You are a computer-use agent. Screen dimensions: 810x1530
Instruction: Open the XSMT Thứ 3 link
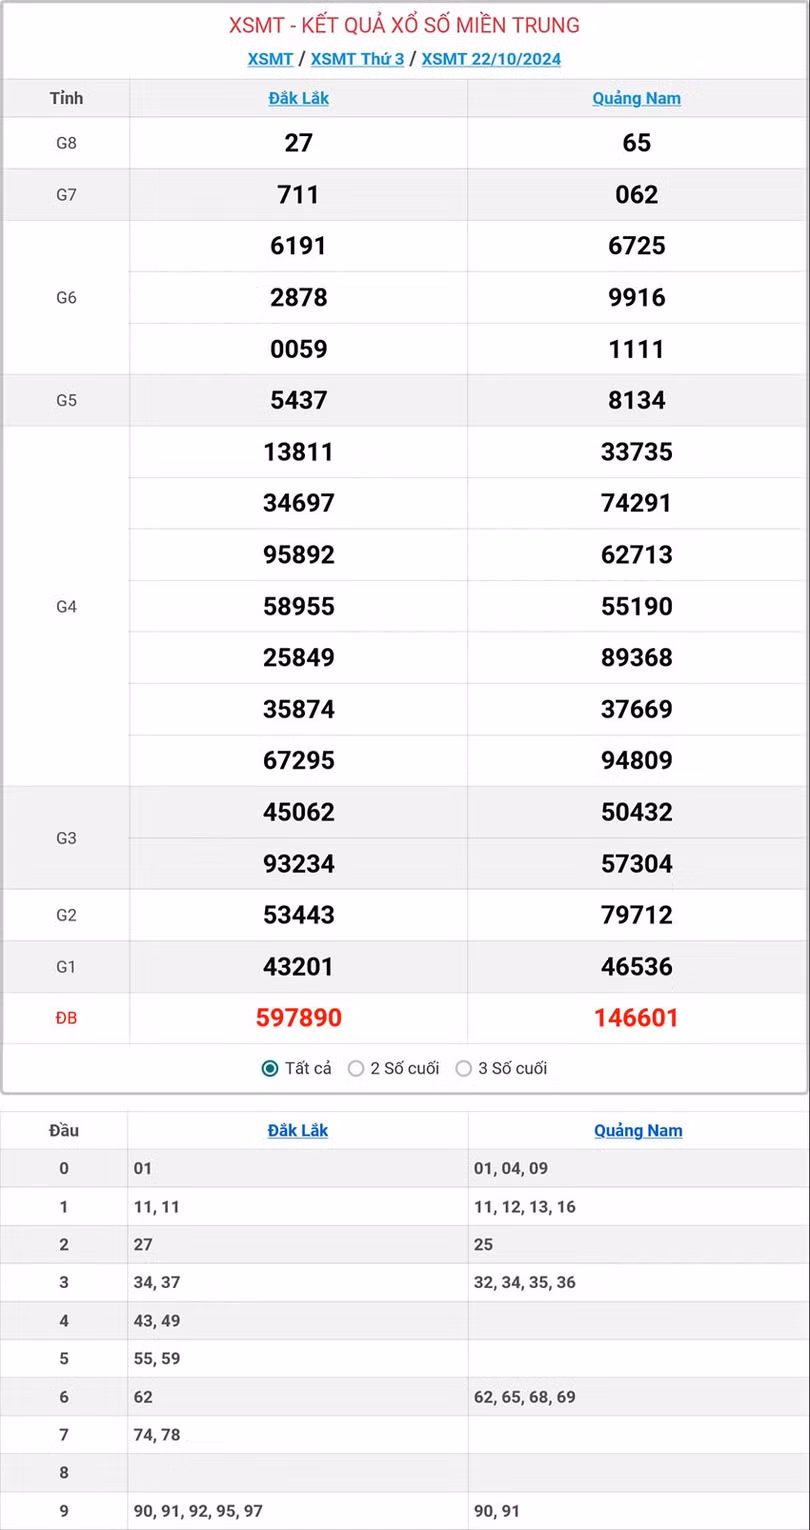(357, 59)
